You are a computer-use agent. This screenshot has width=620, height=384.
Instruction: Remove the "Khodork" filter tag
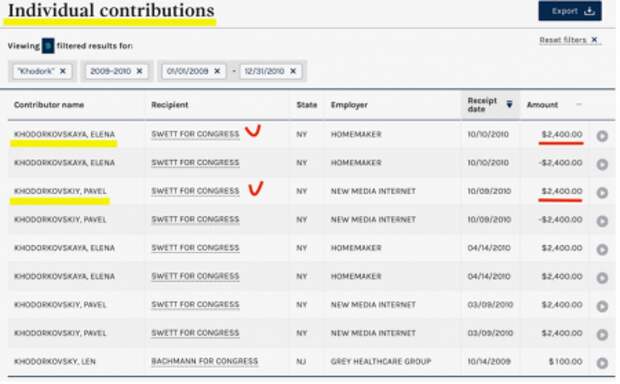click(x=63, y=71)
